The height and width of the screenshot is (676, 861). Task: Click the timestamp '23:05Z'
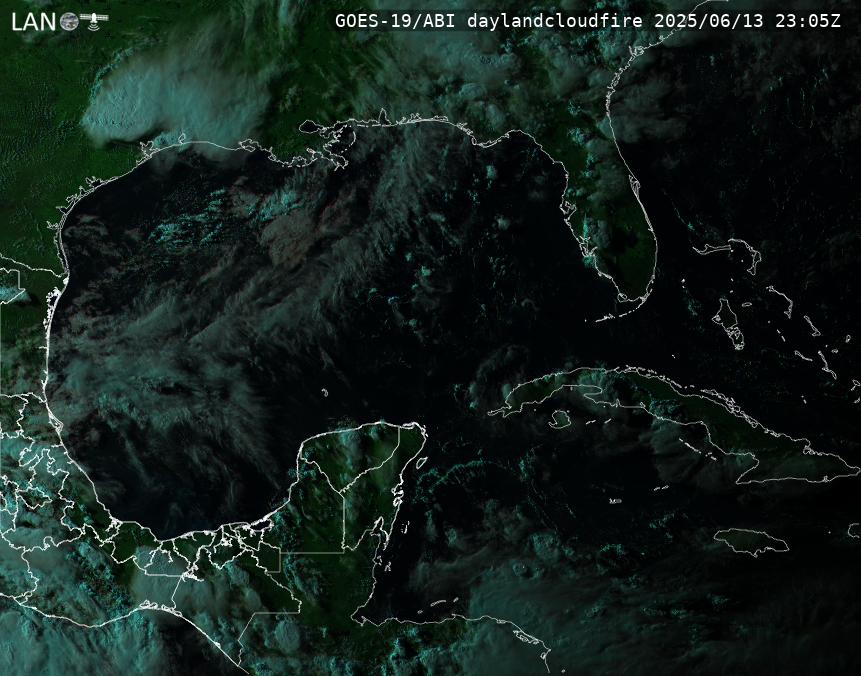tap(808, 21)
